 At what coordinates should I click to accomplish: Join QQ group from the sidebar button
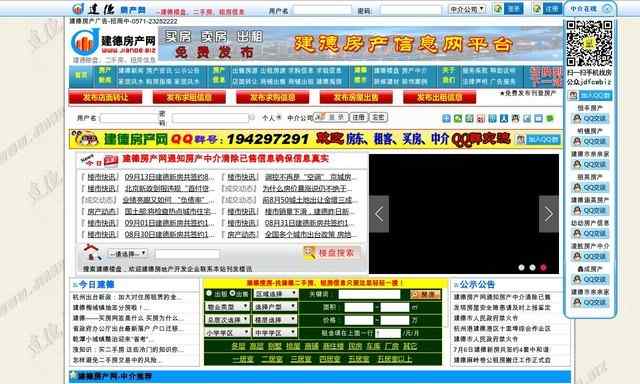[590, 96]
